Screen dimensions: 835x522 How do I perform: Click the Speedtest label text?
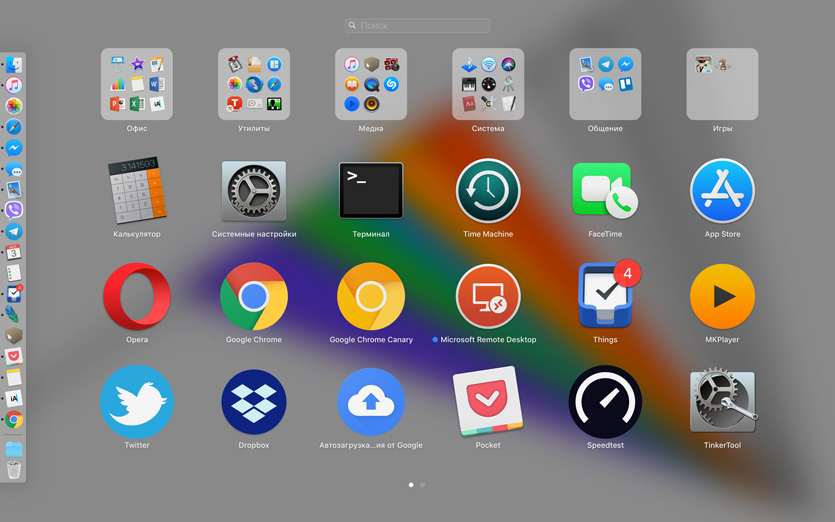(605, 445)
